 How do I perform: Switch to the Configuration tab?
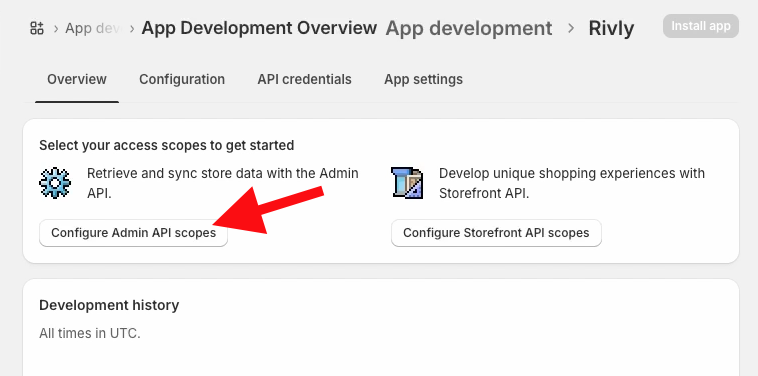click(182, 79)
